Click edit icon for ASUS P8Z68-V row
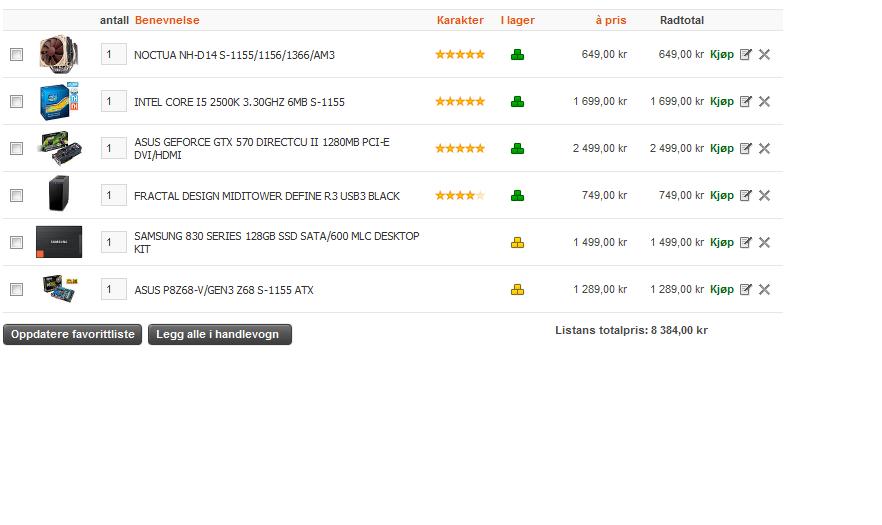This screenshot has height=525, width=882. [745, 289]
